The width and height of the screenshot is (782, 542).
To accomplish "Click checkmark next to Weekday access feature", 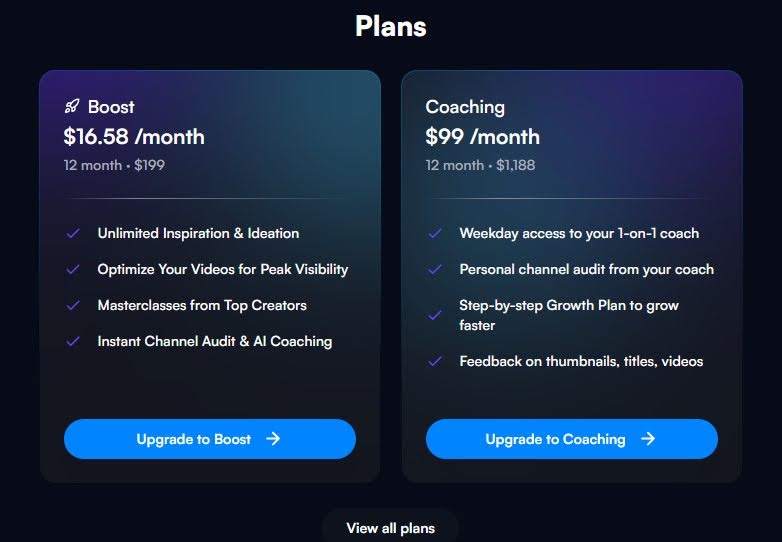I will coord(434,233).
